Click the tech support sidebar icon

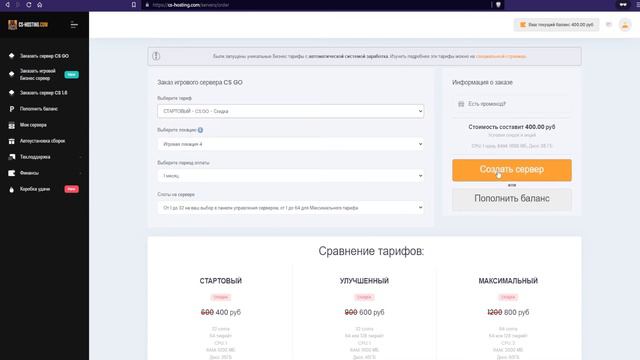point(11,157)
